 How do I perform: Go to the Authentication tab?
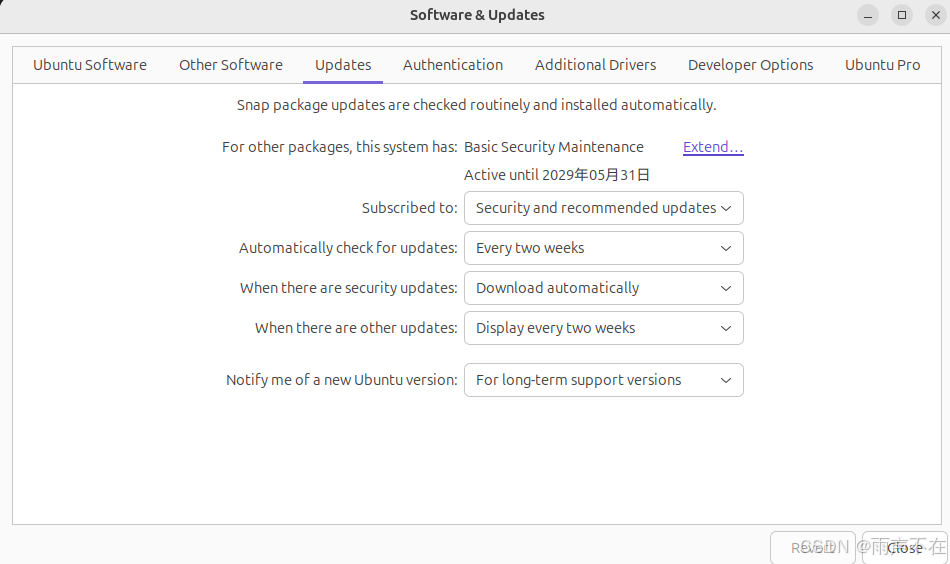[x=453, y=65]
